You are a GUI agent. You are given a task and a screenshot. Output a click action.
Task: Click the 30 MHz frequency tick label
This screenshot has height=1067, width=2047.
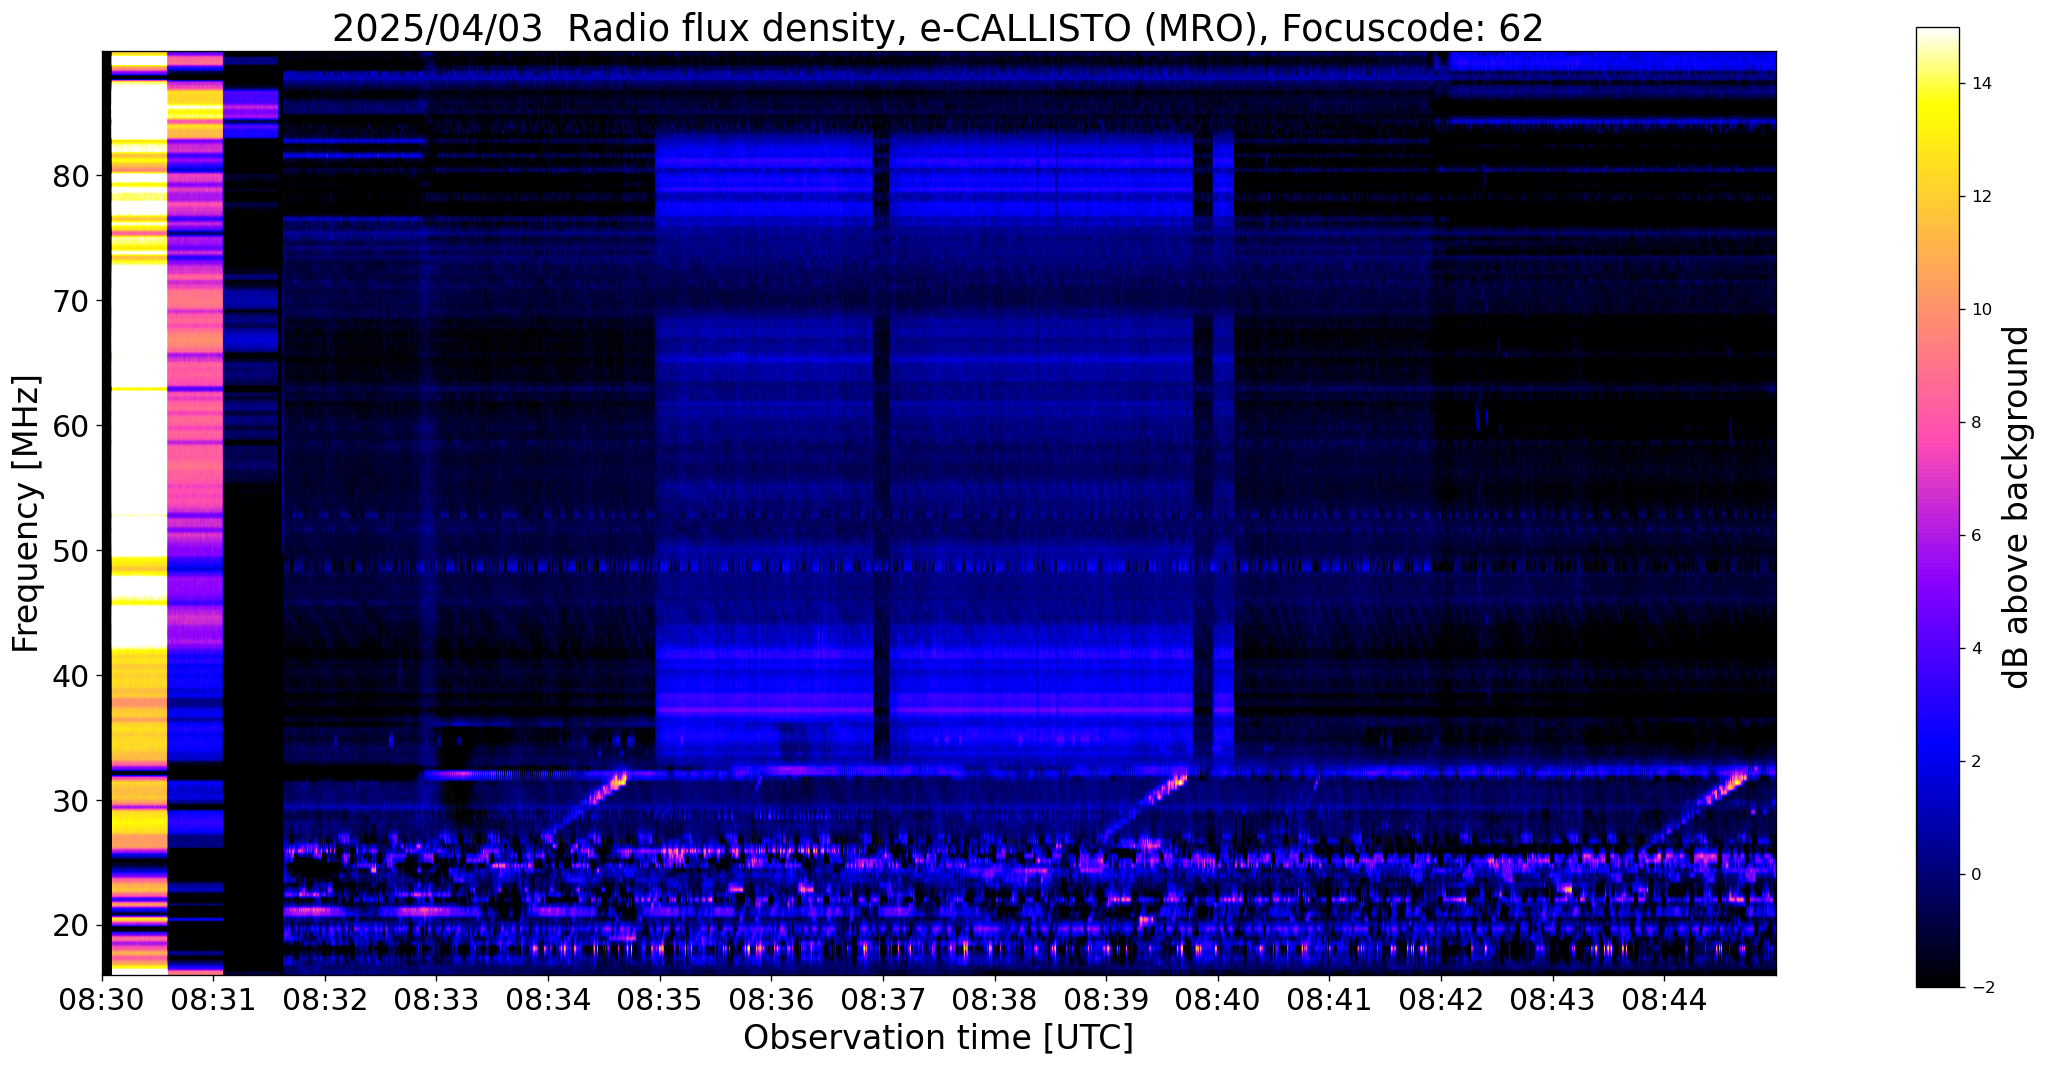[70, 801]
